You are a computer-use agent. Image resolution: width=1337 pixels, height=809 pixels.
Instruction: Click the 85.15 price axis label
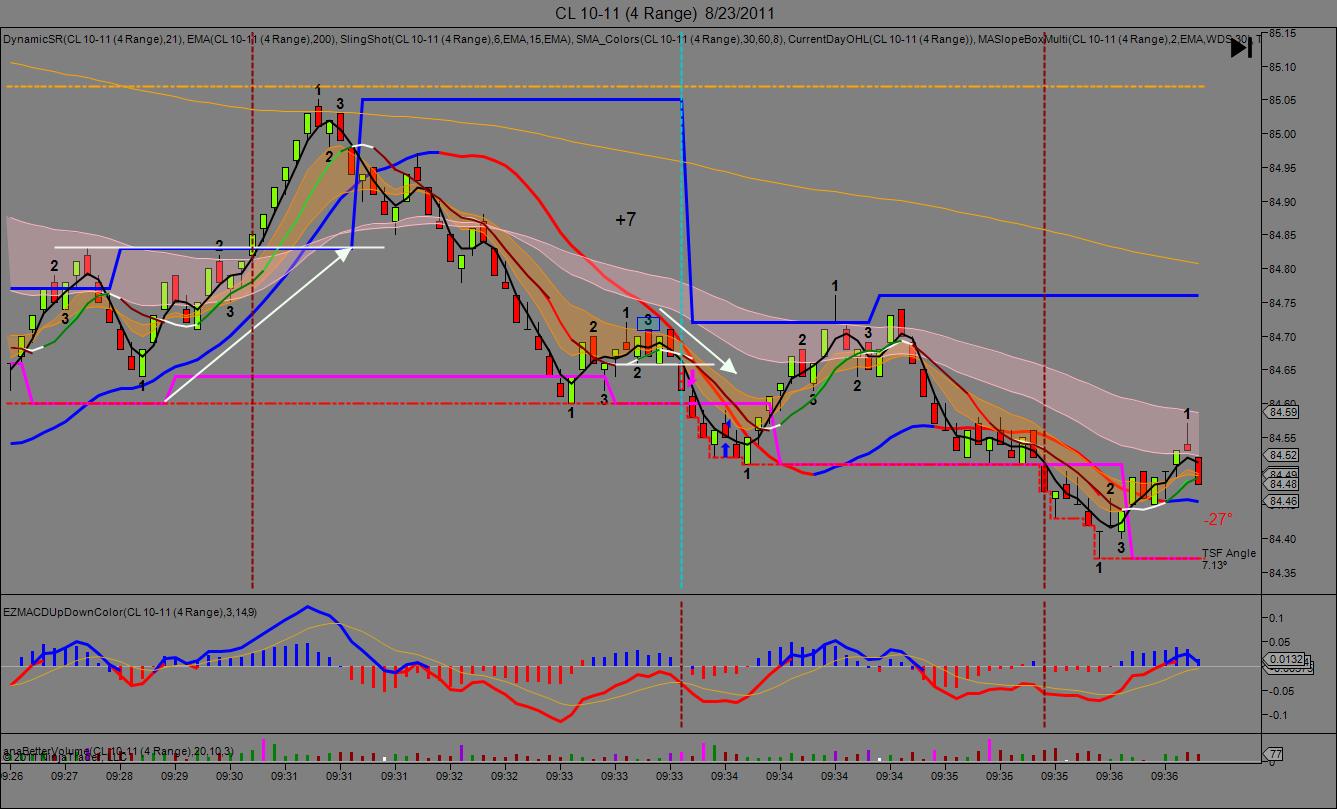1282,33
